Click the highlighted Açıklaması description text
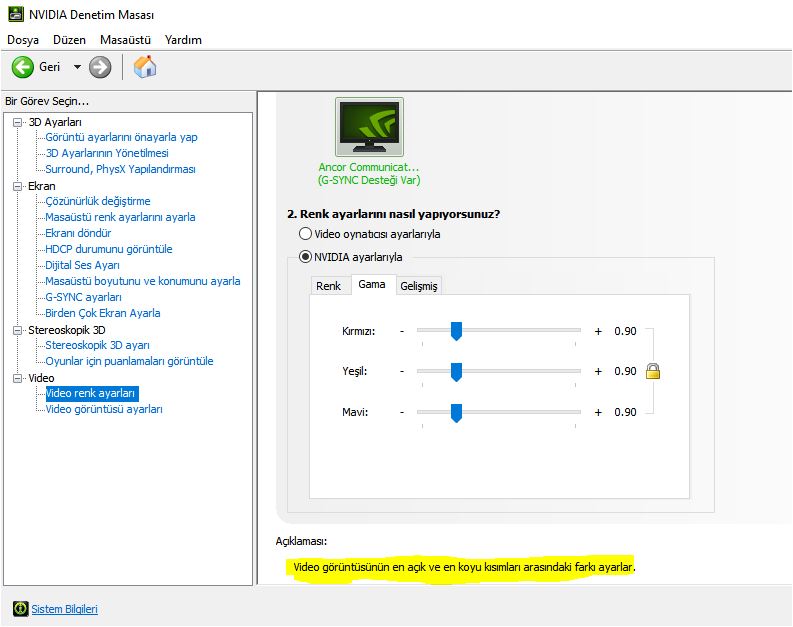Viewport: 793px width, 627px height. [464, 567]
